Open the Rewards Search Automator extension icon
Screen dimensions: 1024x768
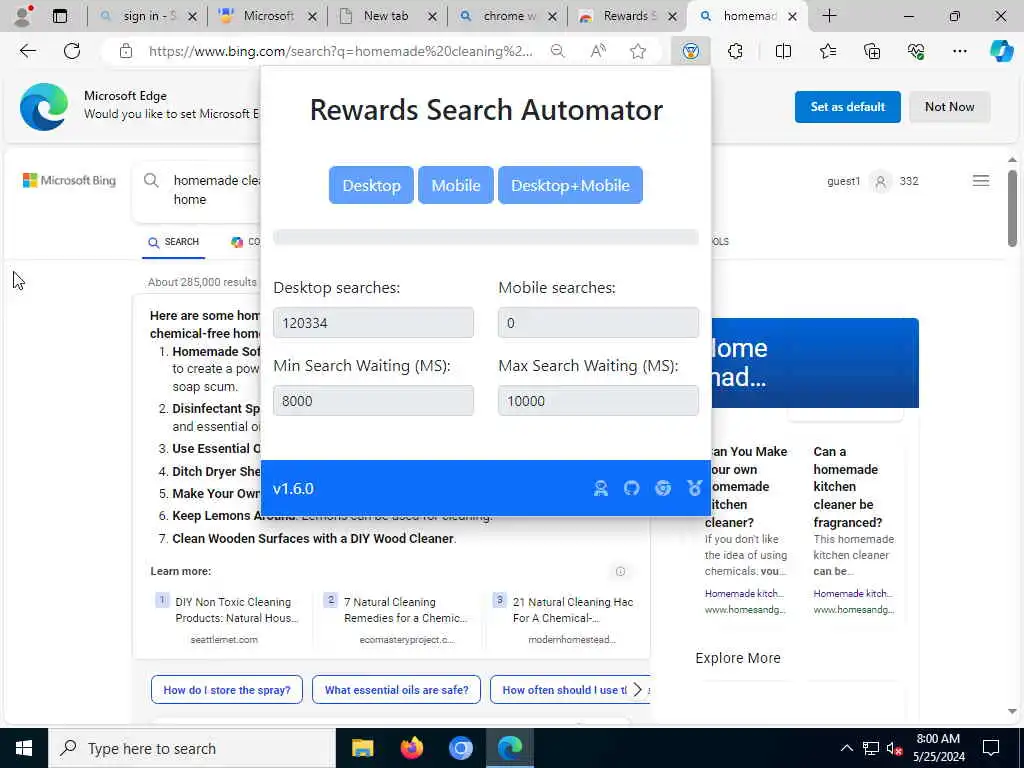tap(690, 51)
